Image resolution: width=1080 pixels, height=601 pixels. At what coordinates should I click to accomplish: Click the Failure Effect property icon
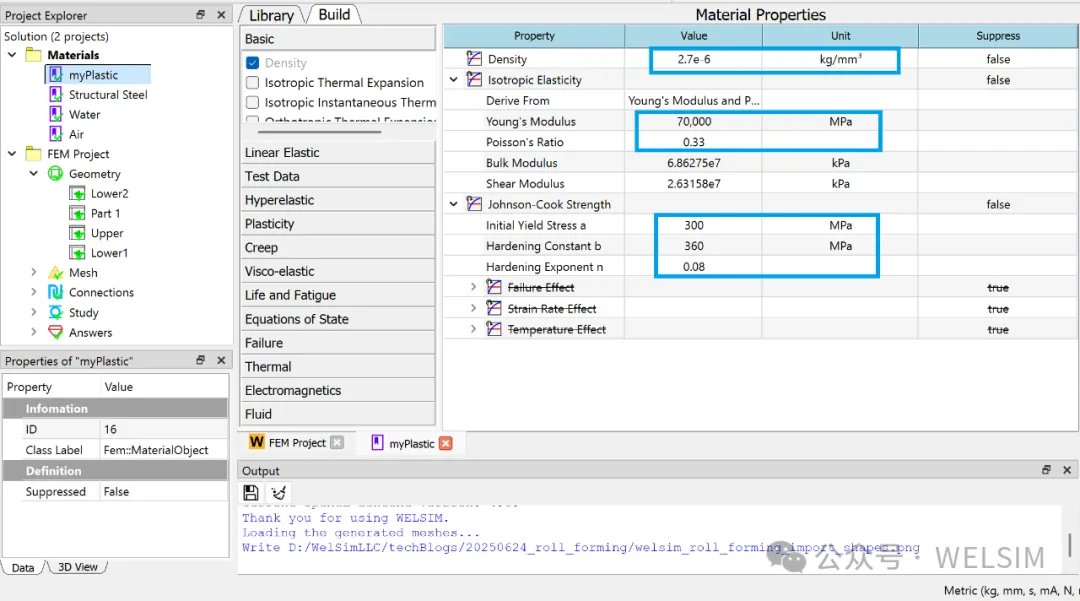click(494, 287)
